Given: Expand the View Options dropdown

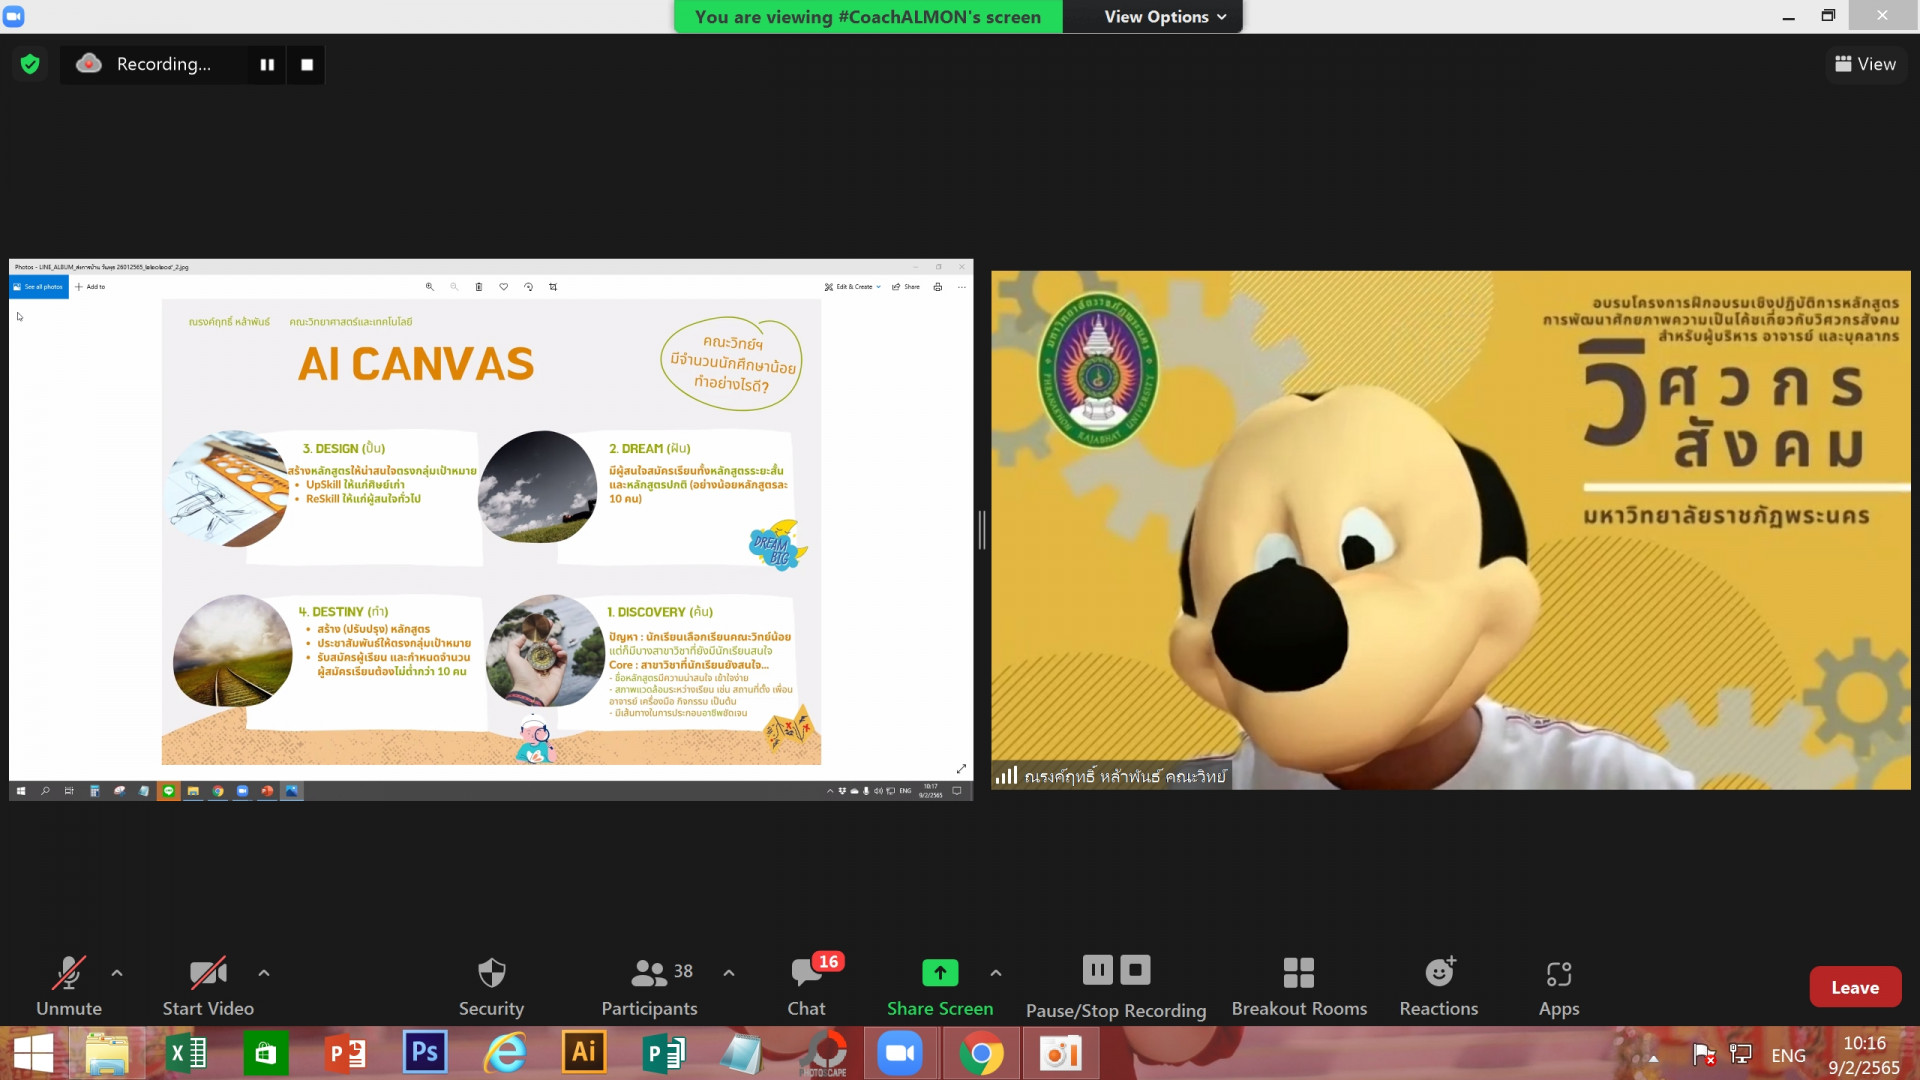Looking at the screenshot, I should [x=1164, y=17].
